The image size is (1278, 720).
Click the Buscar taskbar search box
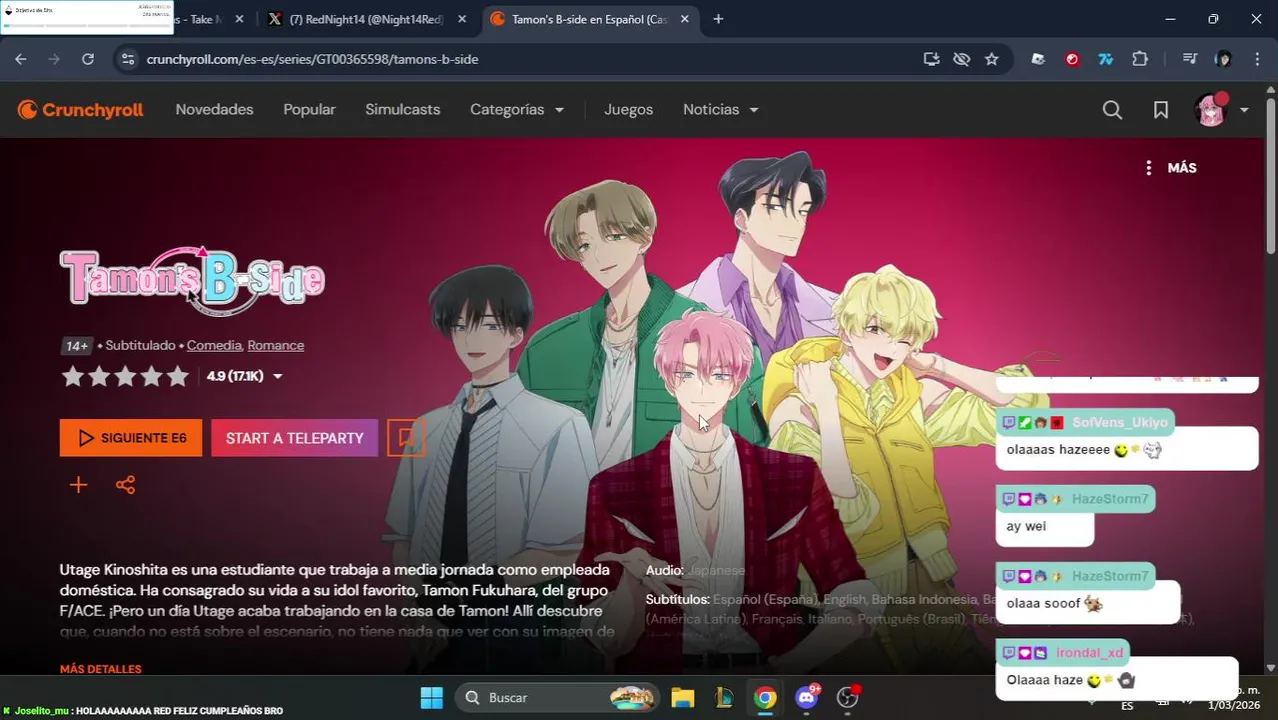click(558, 697)
